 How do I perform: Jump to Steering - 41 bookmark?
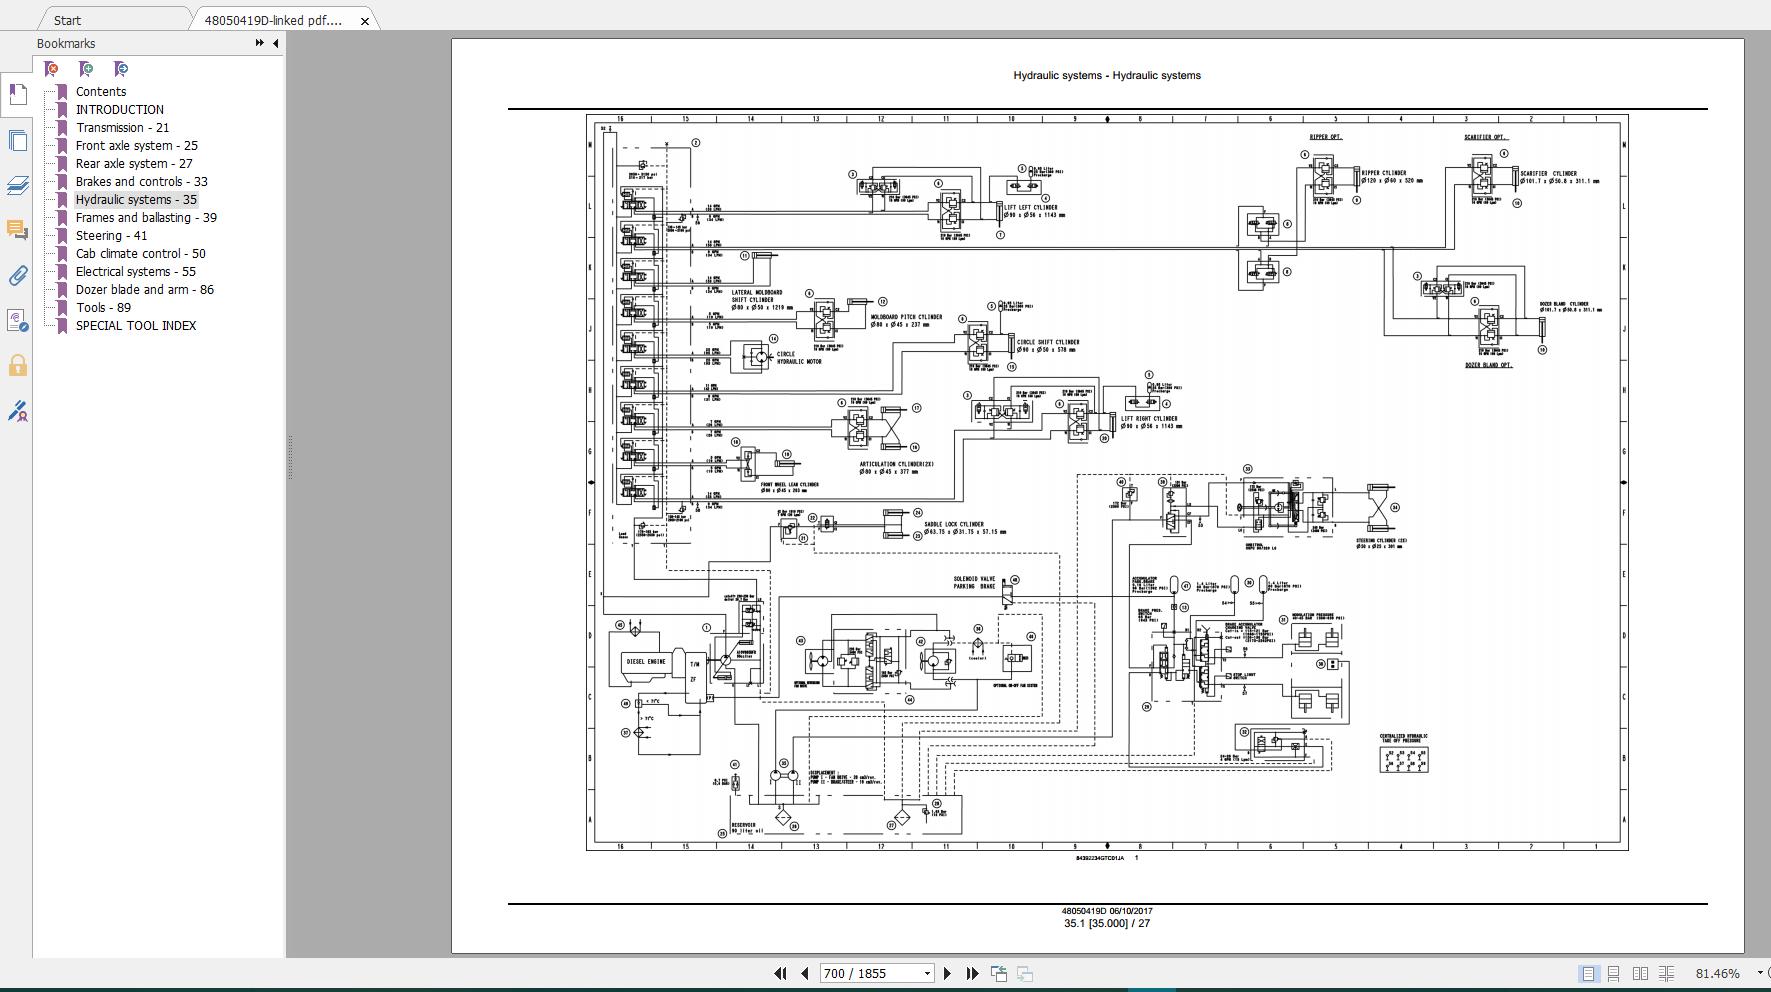click(111, 235)
